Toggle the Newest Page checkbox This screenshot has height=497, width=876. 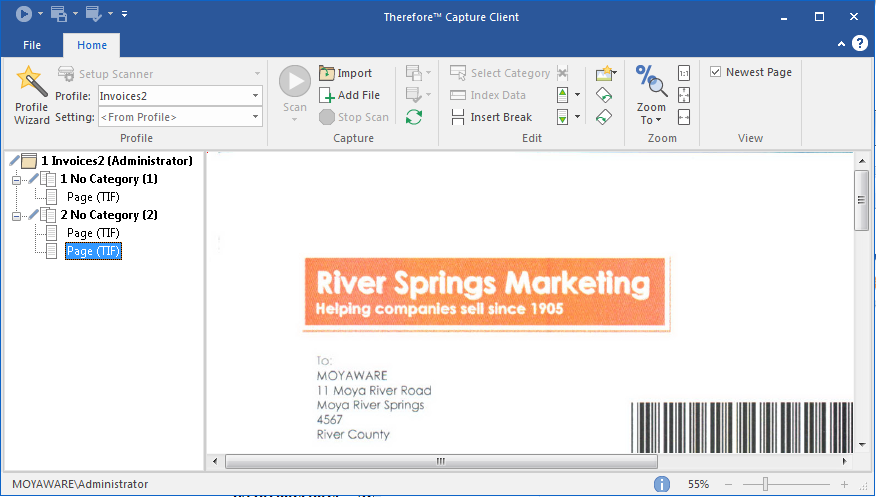tap(716, 72)
